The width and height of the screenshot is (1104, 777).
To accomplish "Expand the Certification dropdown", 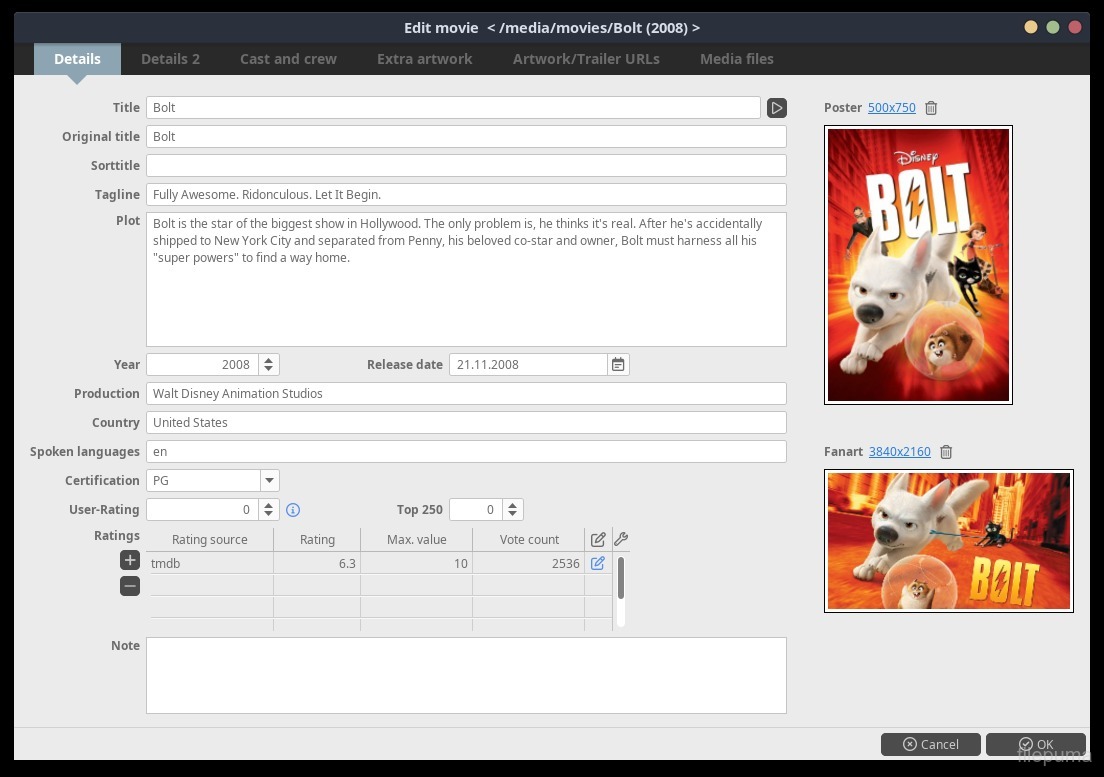I will click(x=269, y=481).
